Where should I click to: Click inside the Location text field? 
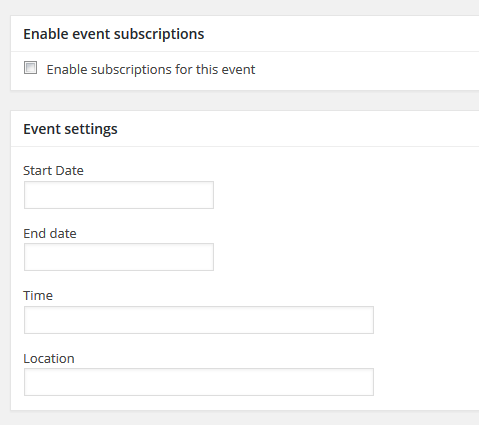199,382
